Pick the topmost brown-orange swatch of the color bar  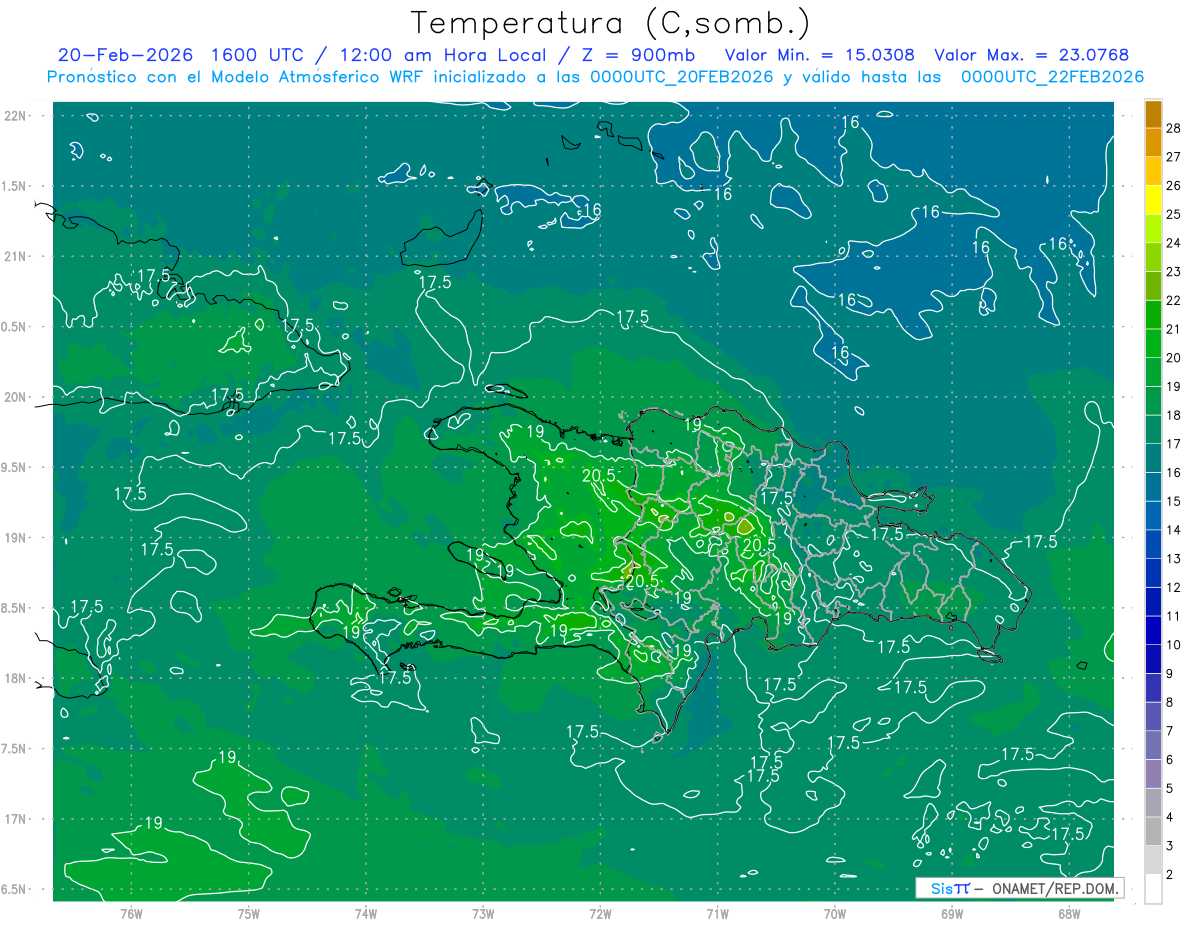[x=1153, y=114]
